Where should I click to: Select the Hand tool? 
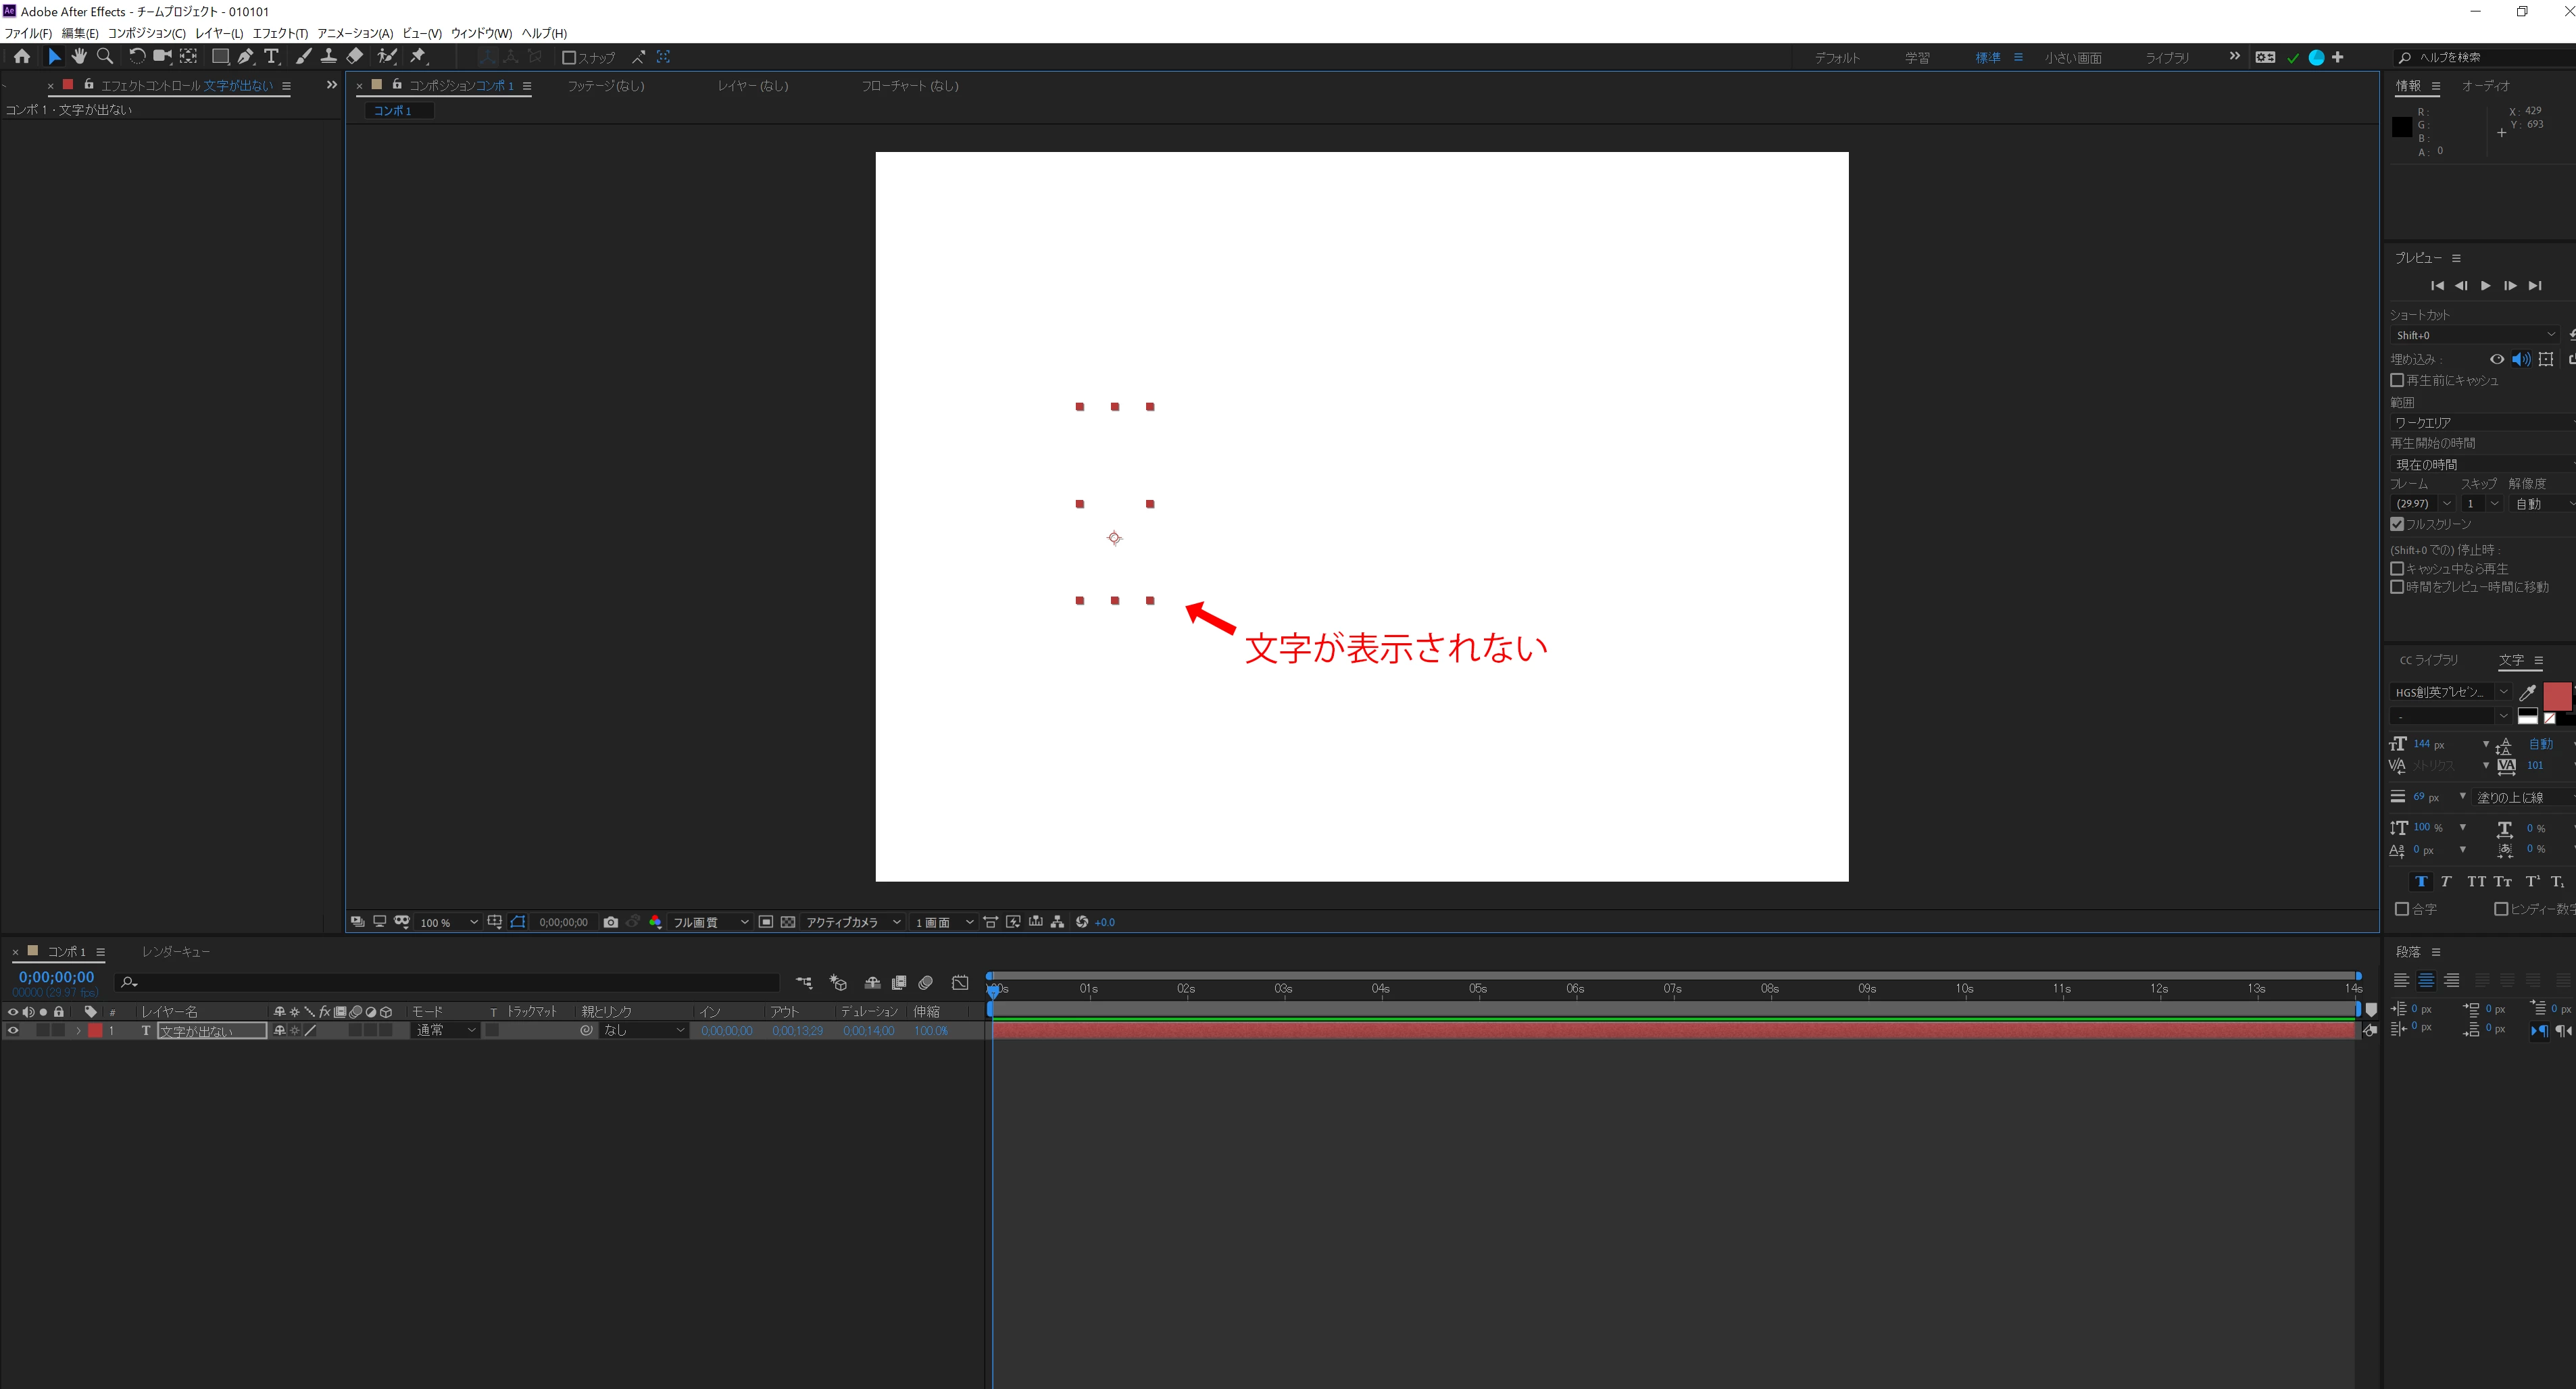[x=79, y=57]
